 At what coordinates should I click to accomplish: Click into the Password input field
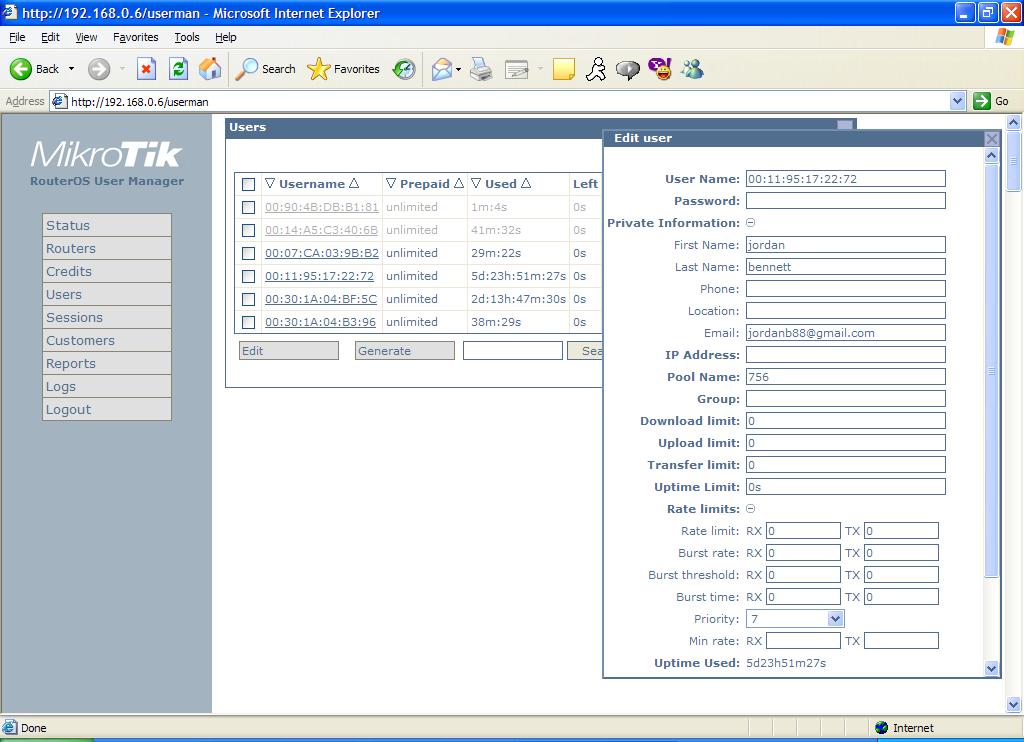pyautogui.click(x=845, y=201)
